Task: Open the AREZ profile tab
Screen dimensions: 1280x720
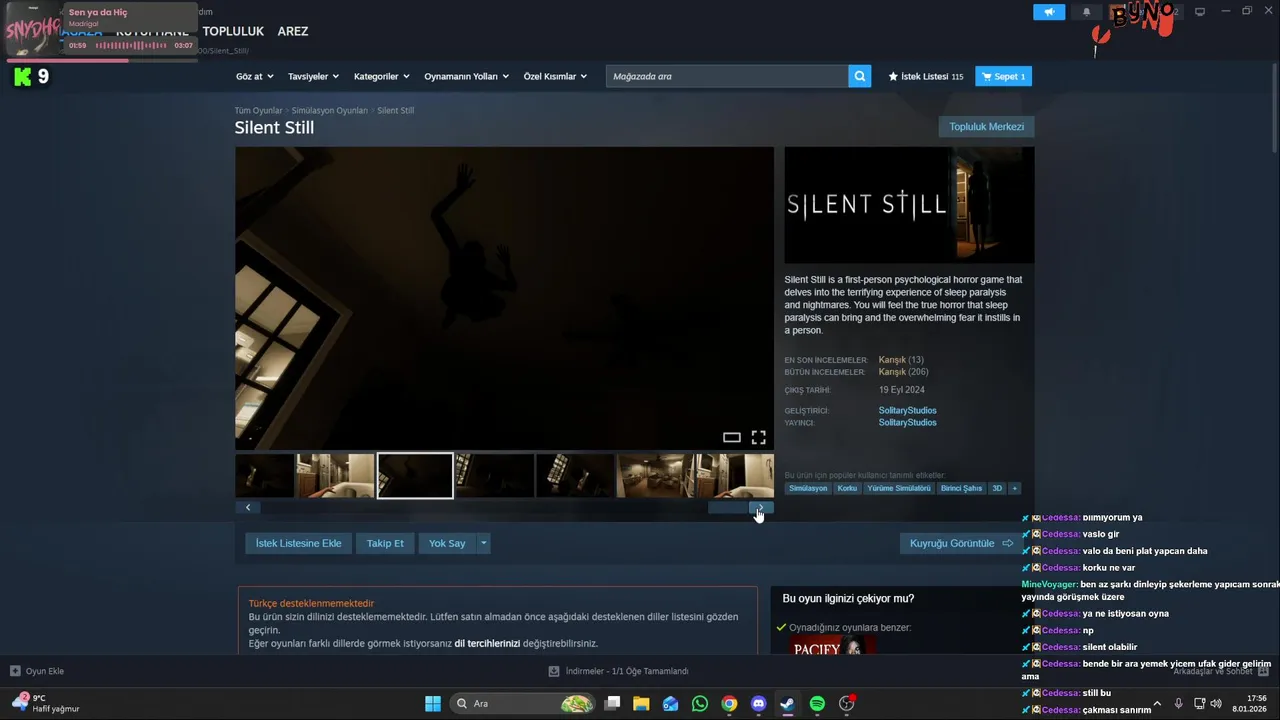Action: (x=293, y=31)
